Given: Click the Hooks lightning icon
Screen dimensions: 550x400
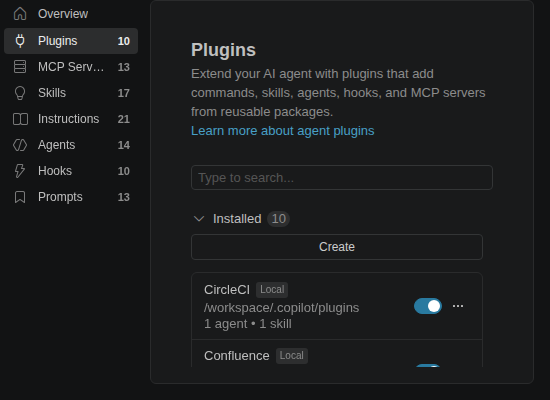Looking at the screenshot, I should pos(20,171).
